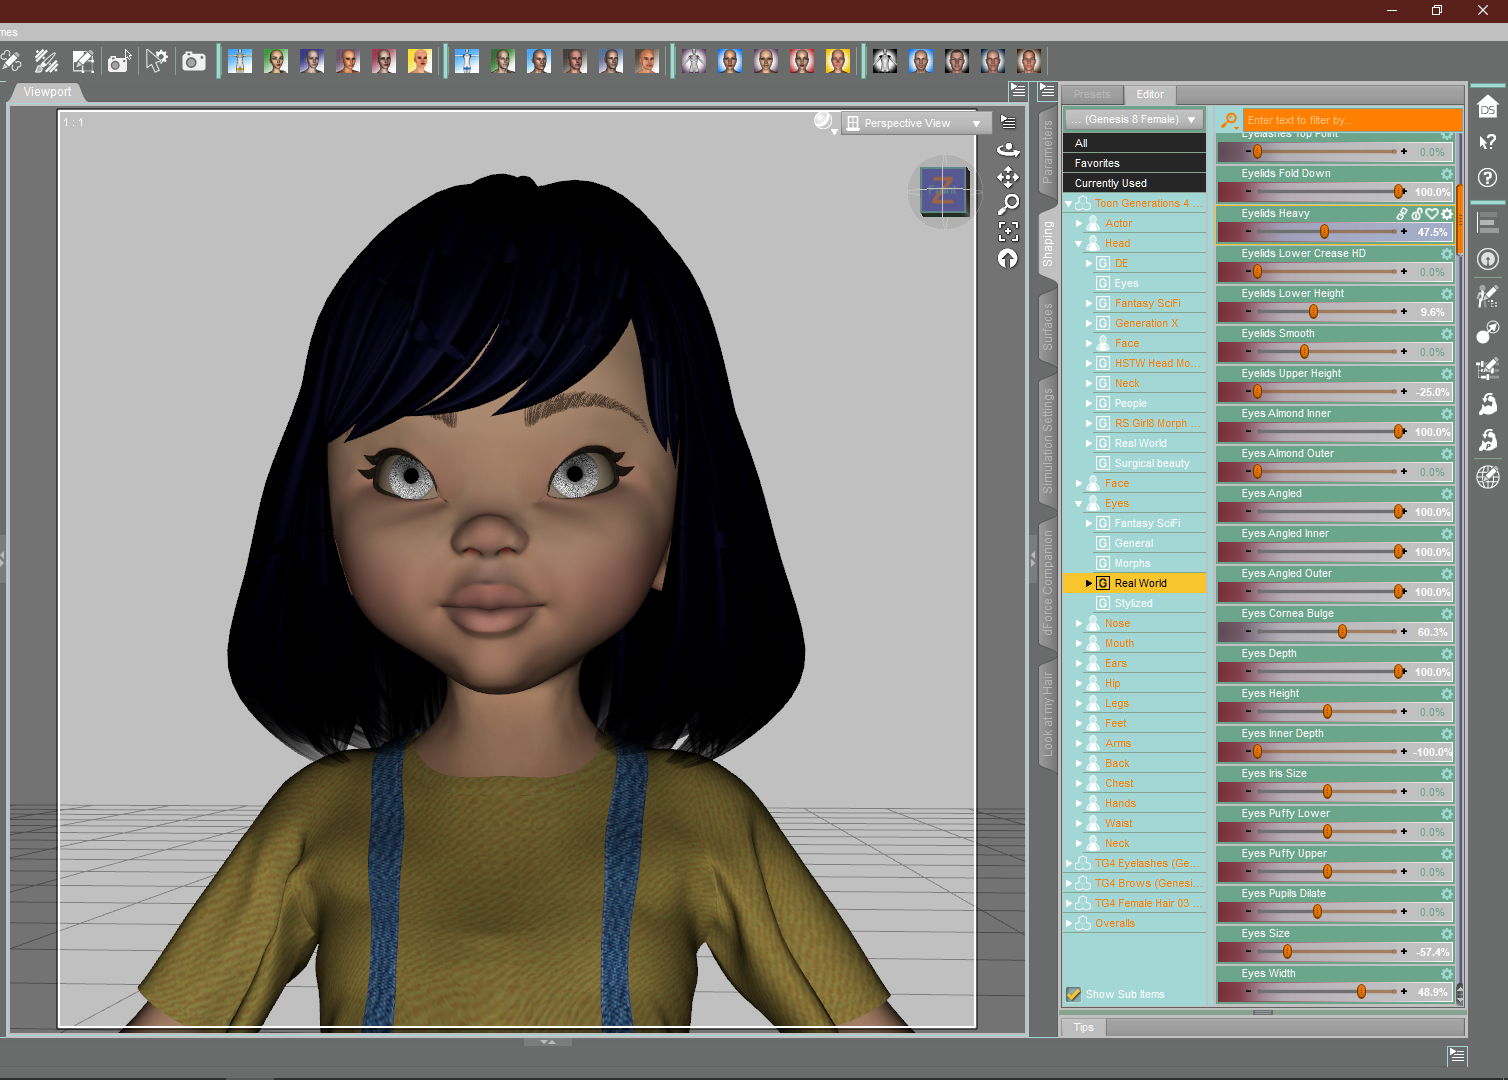The height and width of the screenshot is (1080, 1508).
Task: Open the Shaping pane options menu icon
Action: [x=1047, y=91]
